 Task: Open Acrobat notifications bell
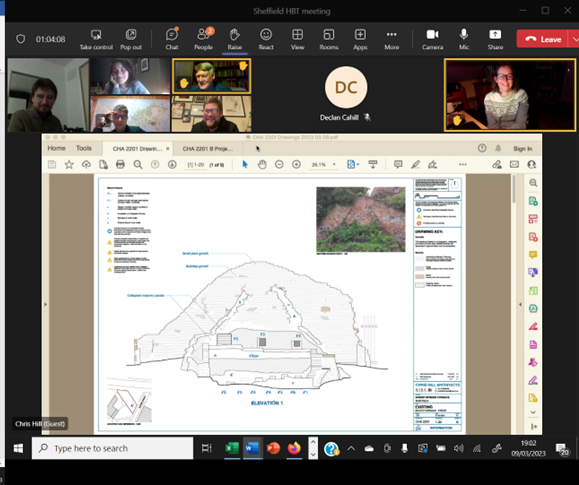coord(498,148)
